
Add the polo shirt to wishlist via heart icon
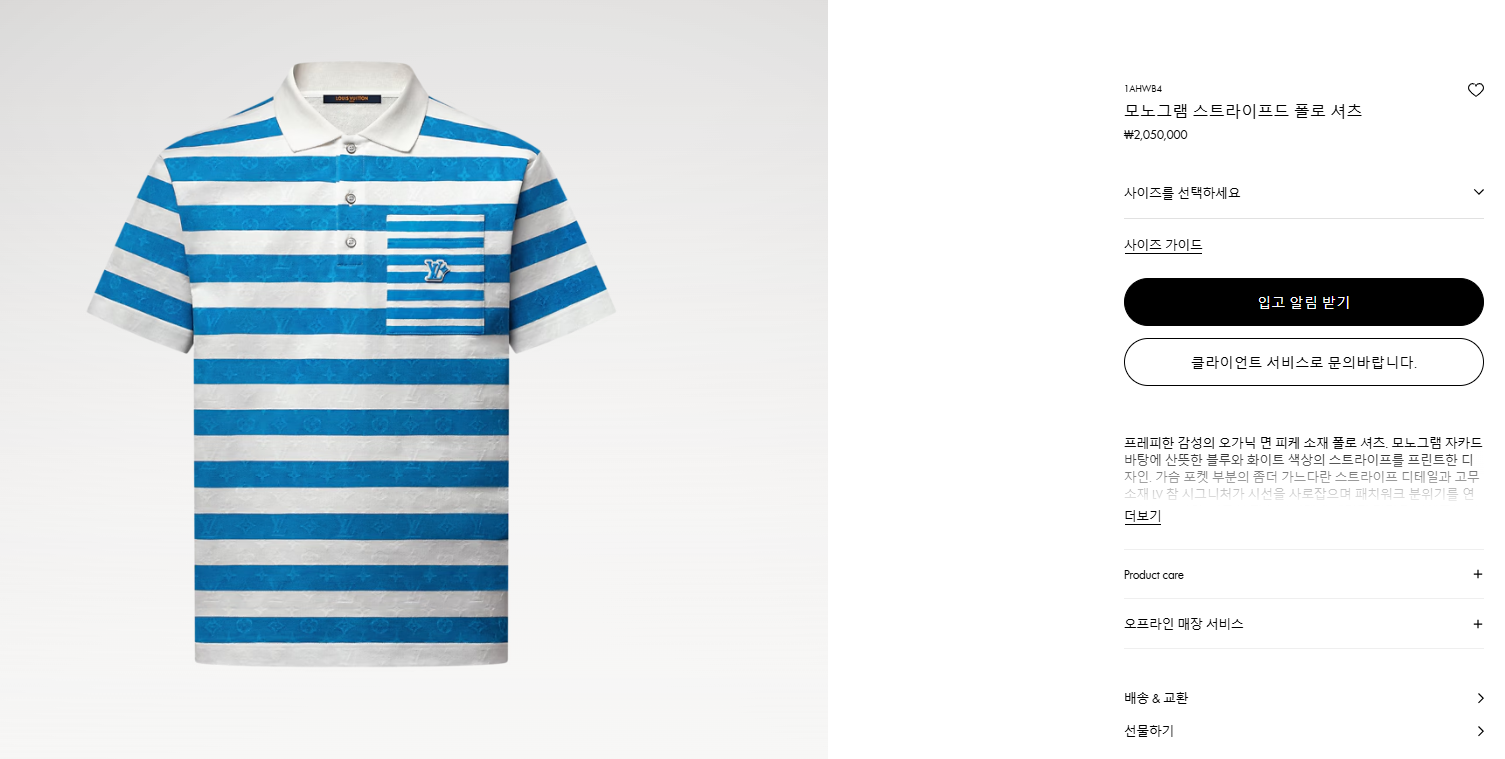tap(1475, 90)
